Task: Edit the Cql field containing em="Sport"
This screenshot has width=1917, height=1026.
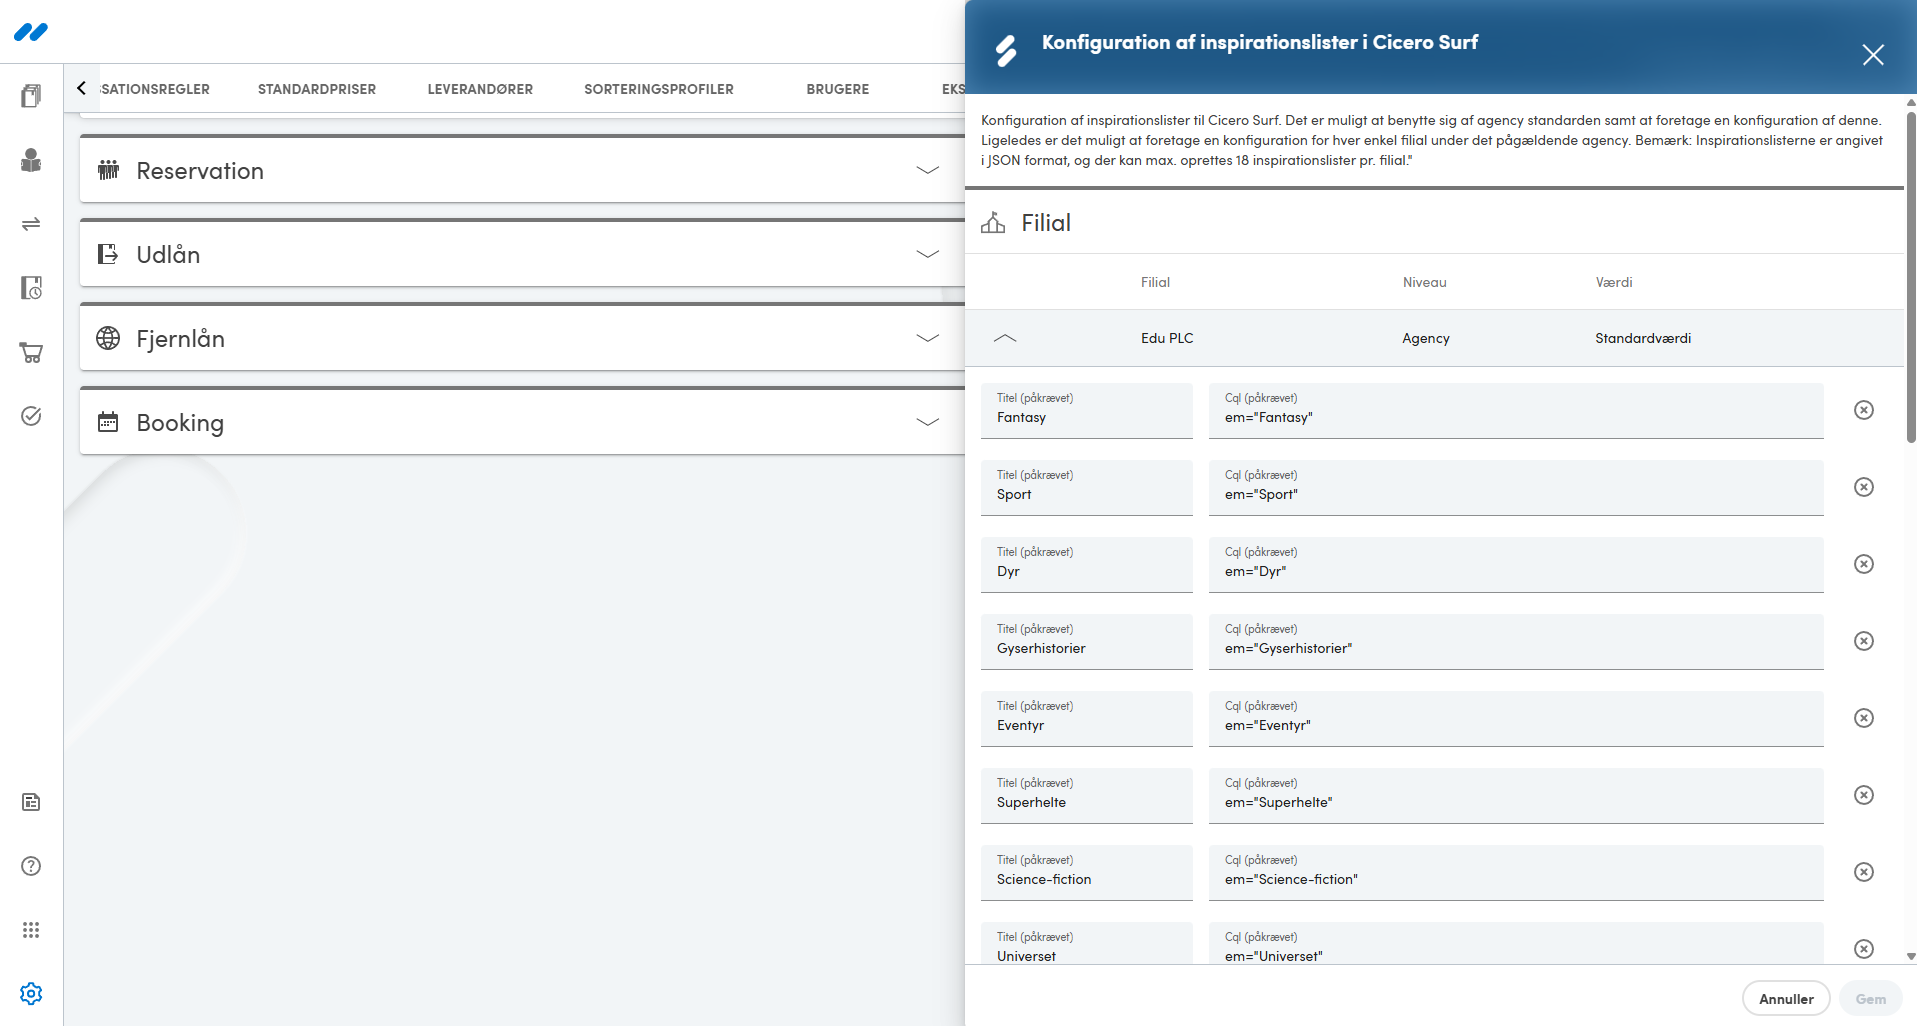Action: click(x=1516, y=488)
